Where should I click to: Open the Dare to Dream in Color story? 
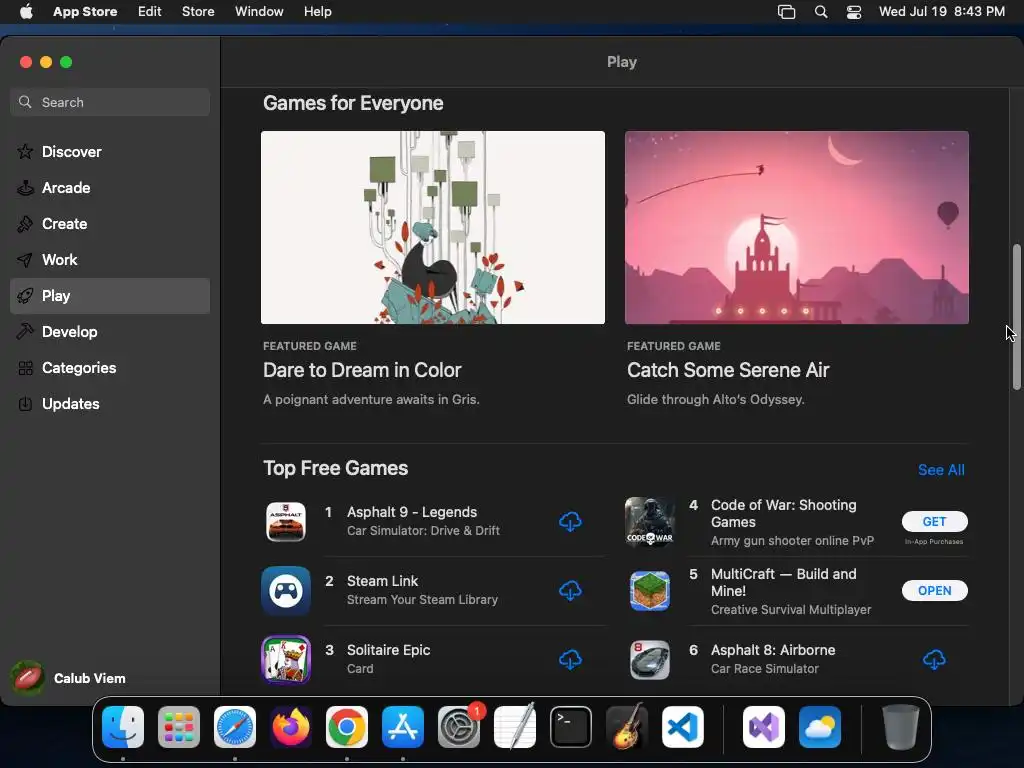pyautogui.click(x=362, y=370)
